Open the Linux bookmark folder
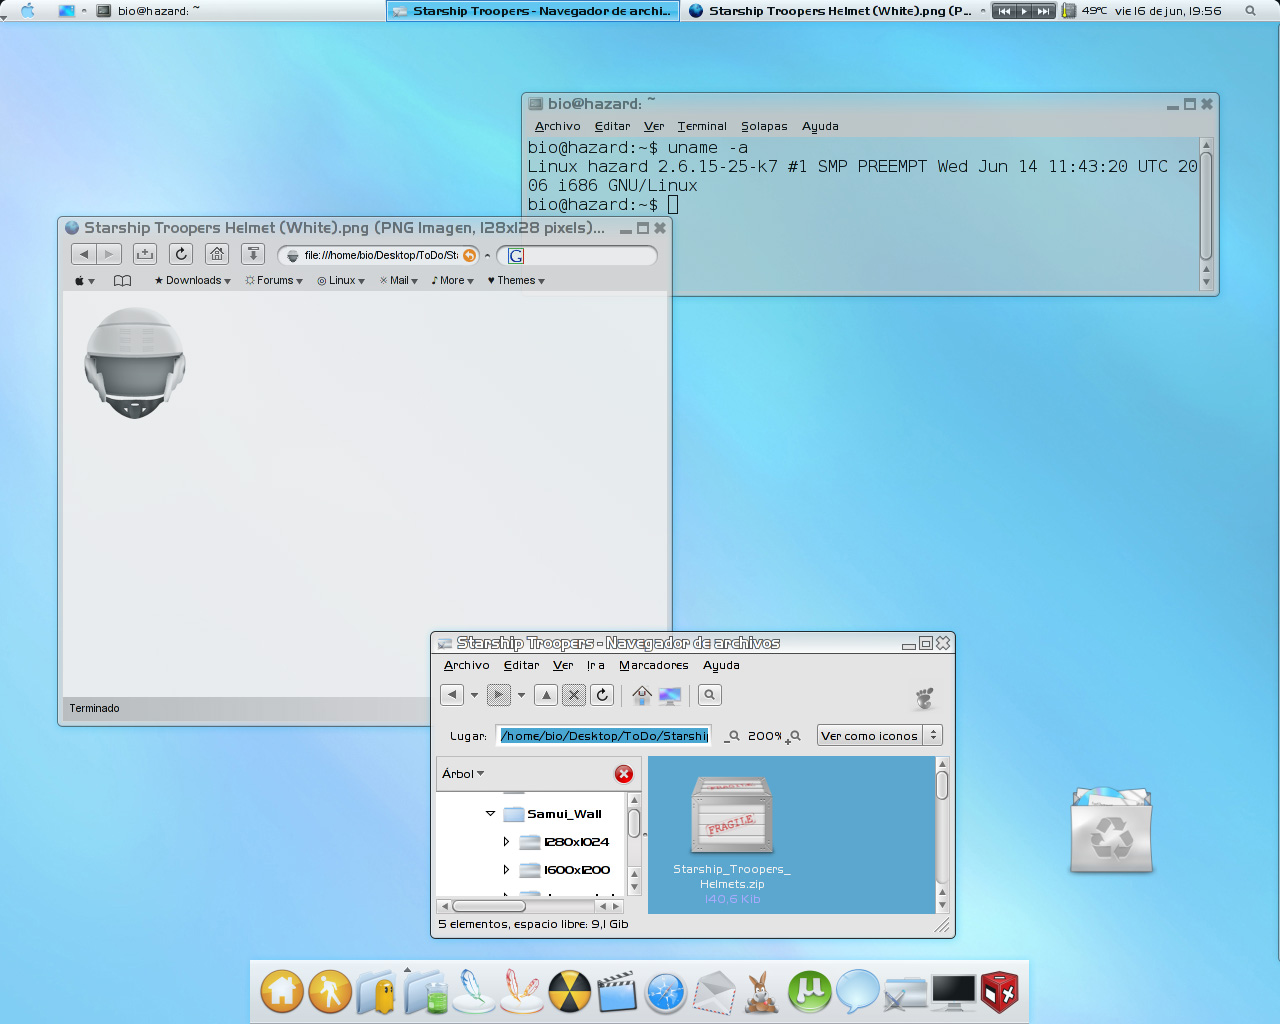The height and width of the screenshot is (1024, 1280). tap(341, 281)
